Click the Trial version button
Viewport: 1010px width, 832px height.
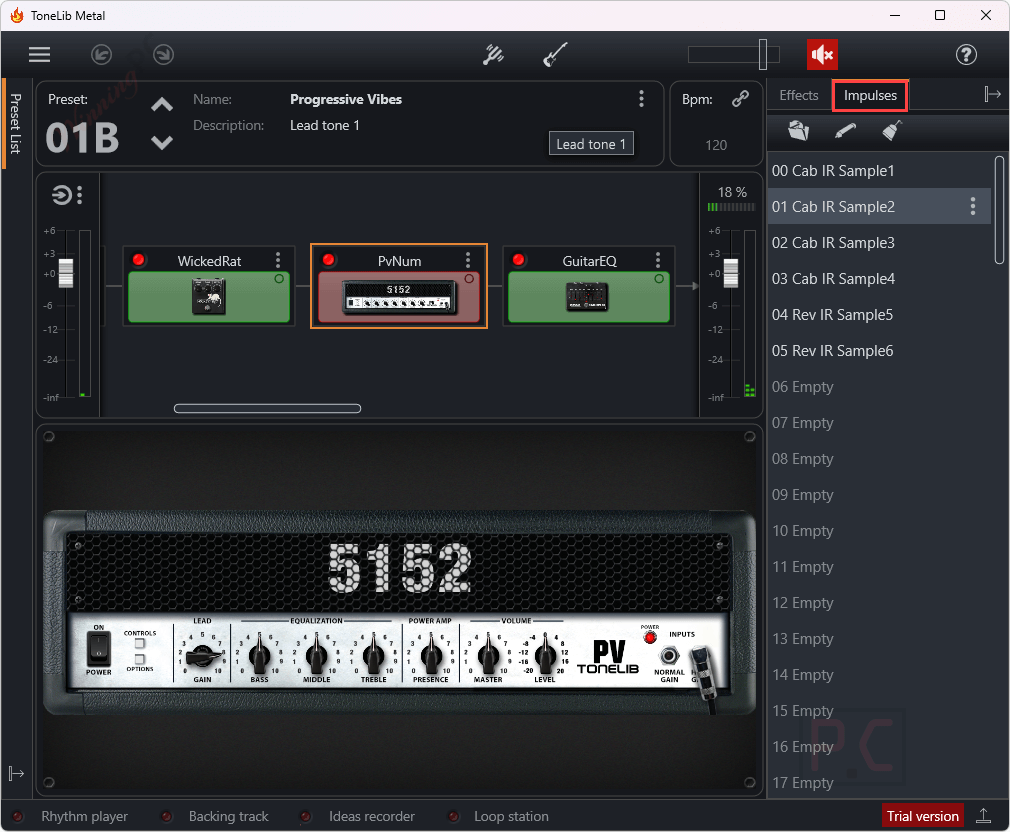[922, 817]
